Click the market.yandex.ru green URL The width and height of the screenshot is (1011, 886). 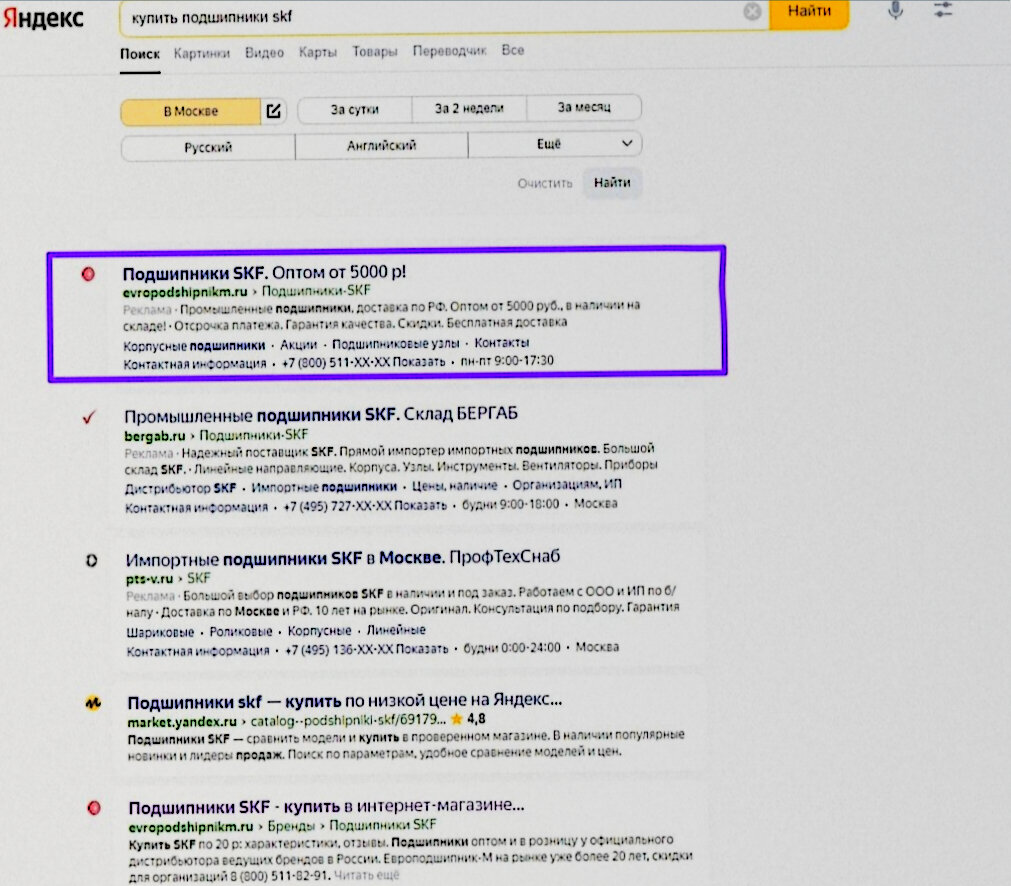(182, 722)
